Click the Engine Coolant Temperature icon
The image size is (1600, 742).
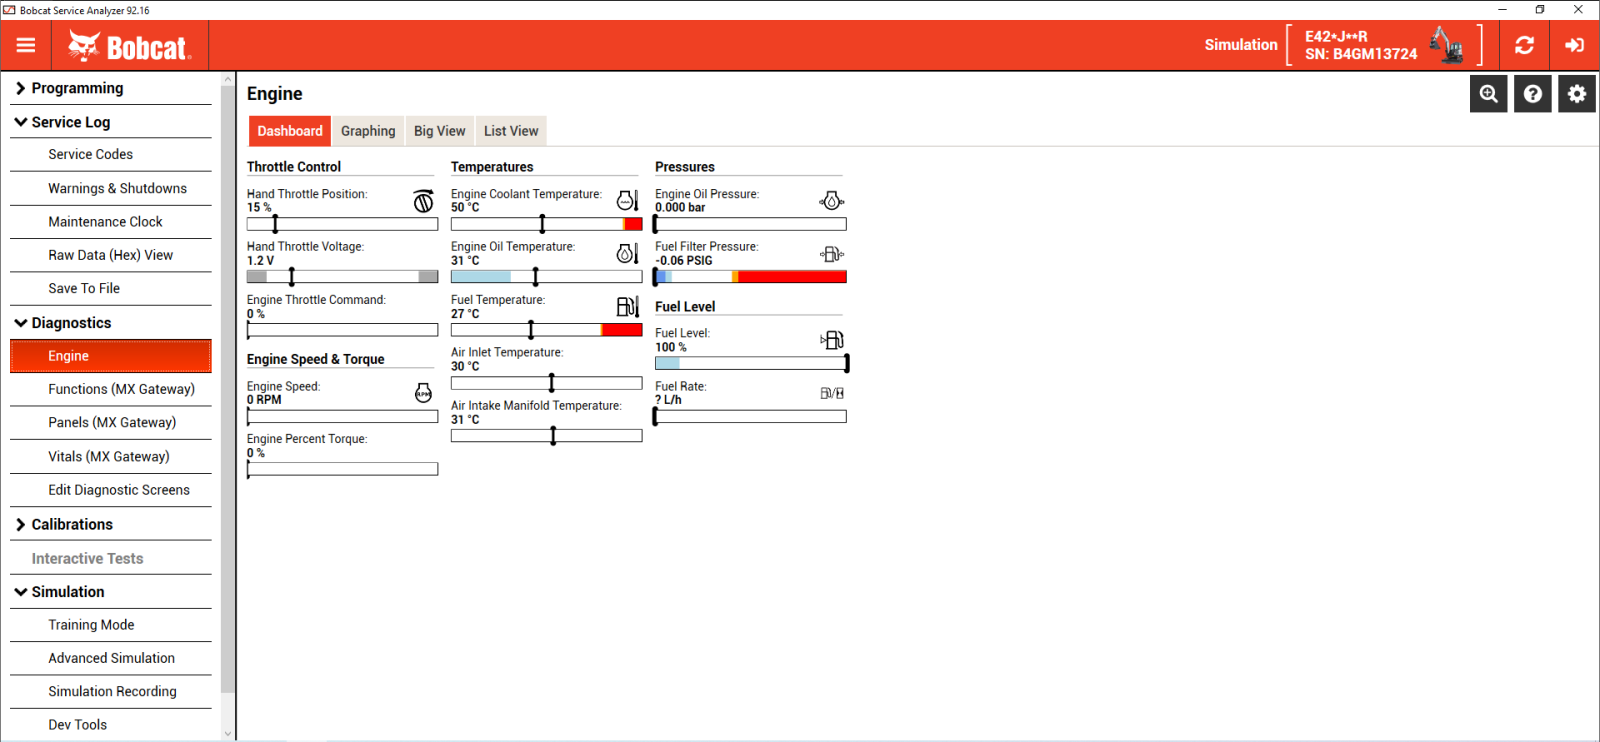pos(627,201)
